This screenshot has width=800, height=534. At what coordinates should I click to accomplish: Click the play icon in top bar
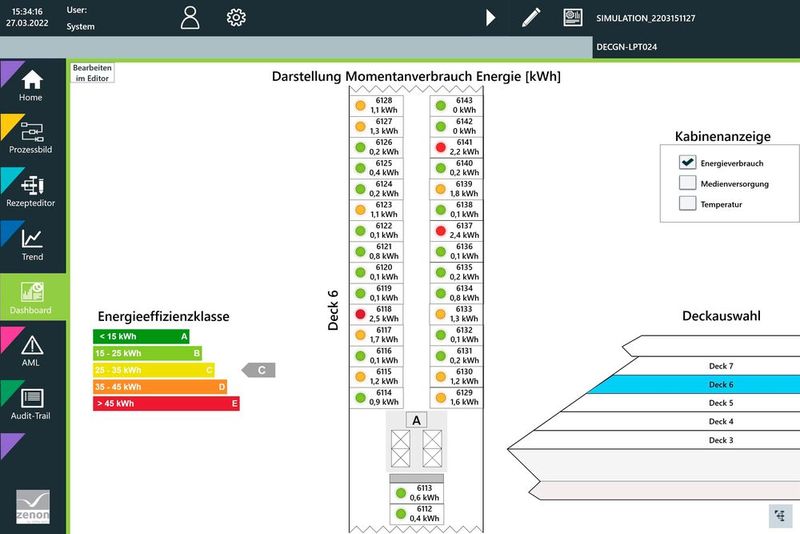pyautogui.click(x=490, y=18)
